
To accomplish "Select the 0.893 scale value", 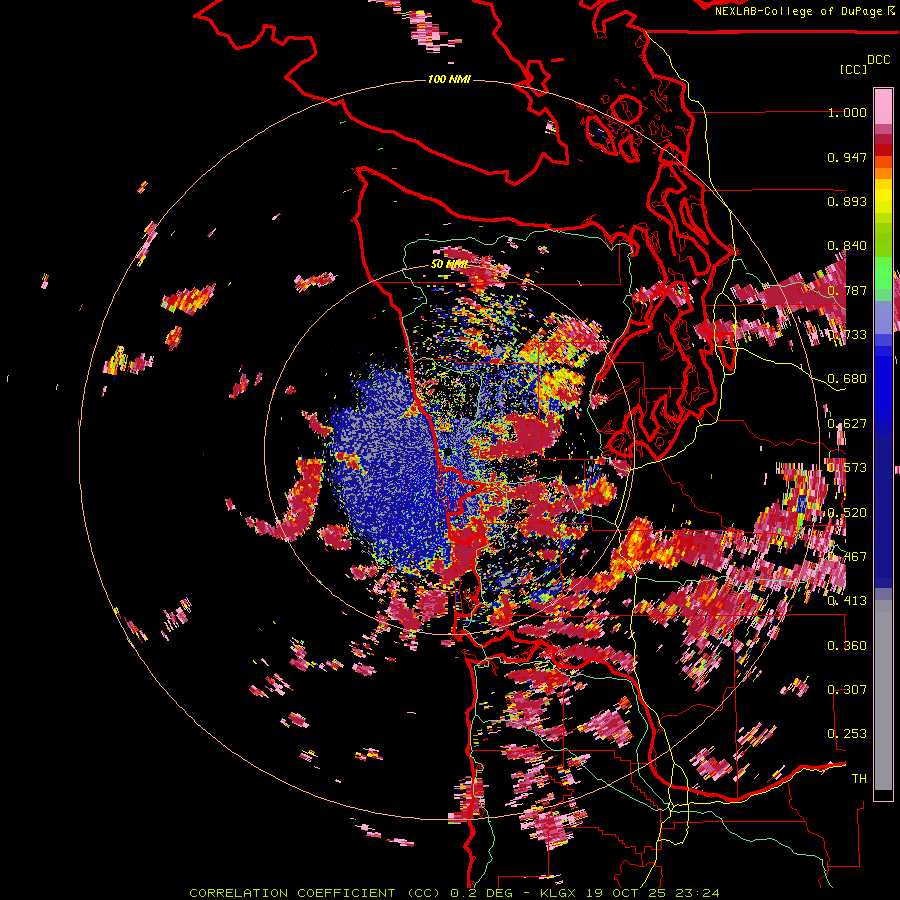I will tap(847, 201).
